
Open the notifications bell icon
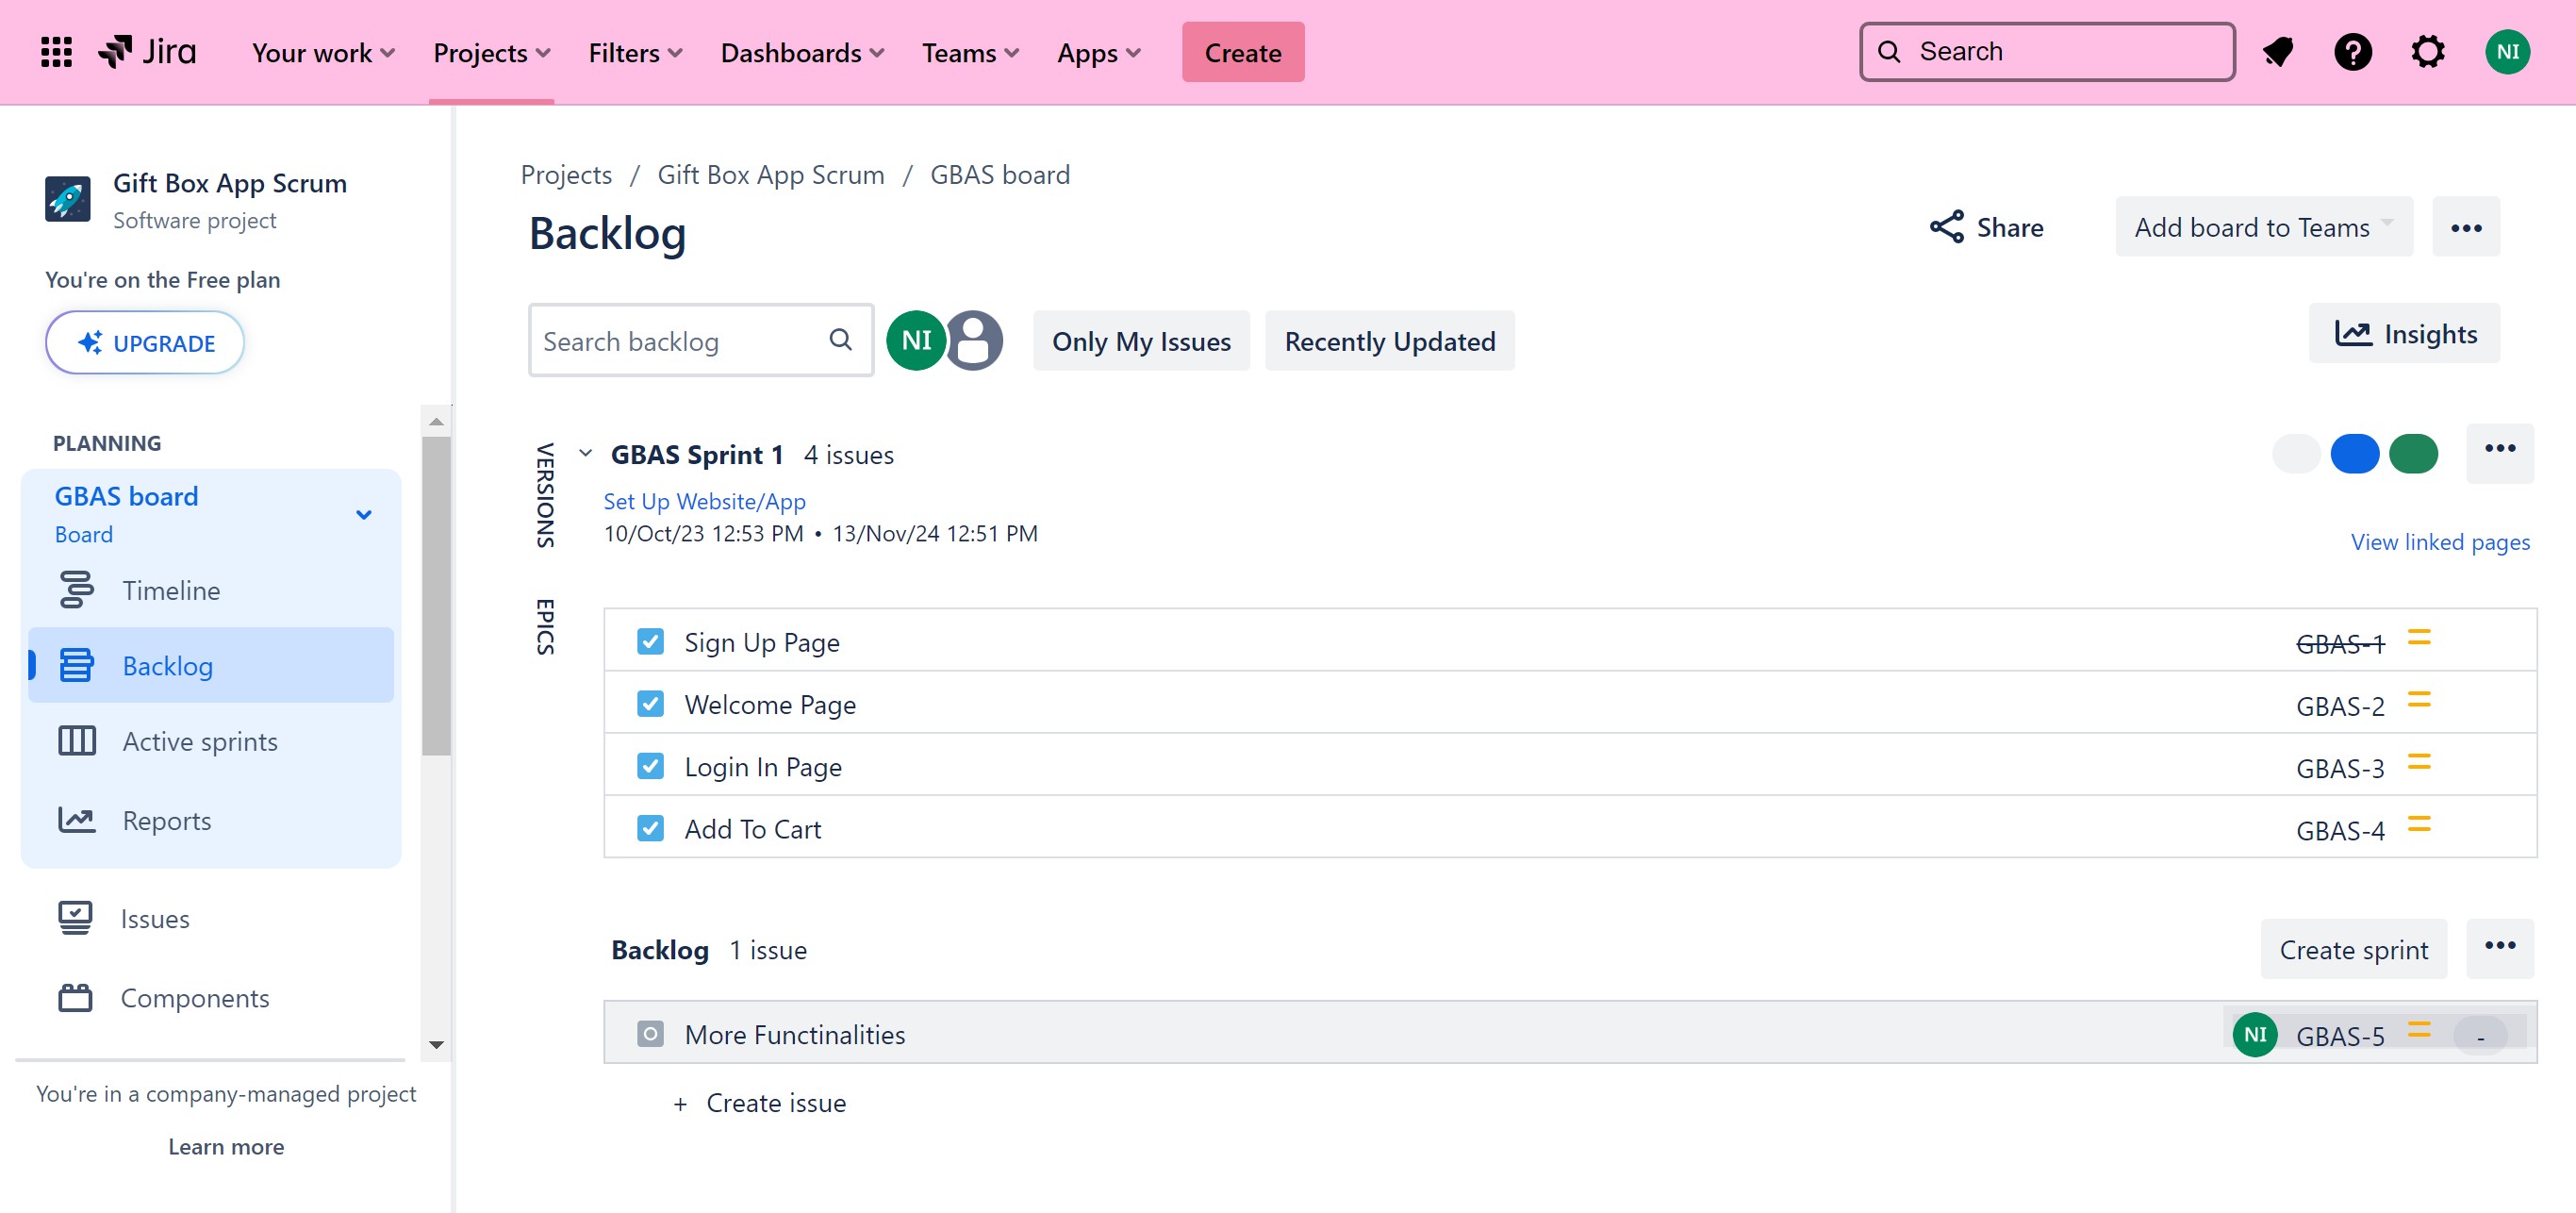point(2277,52)
